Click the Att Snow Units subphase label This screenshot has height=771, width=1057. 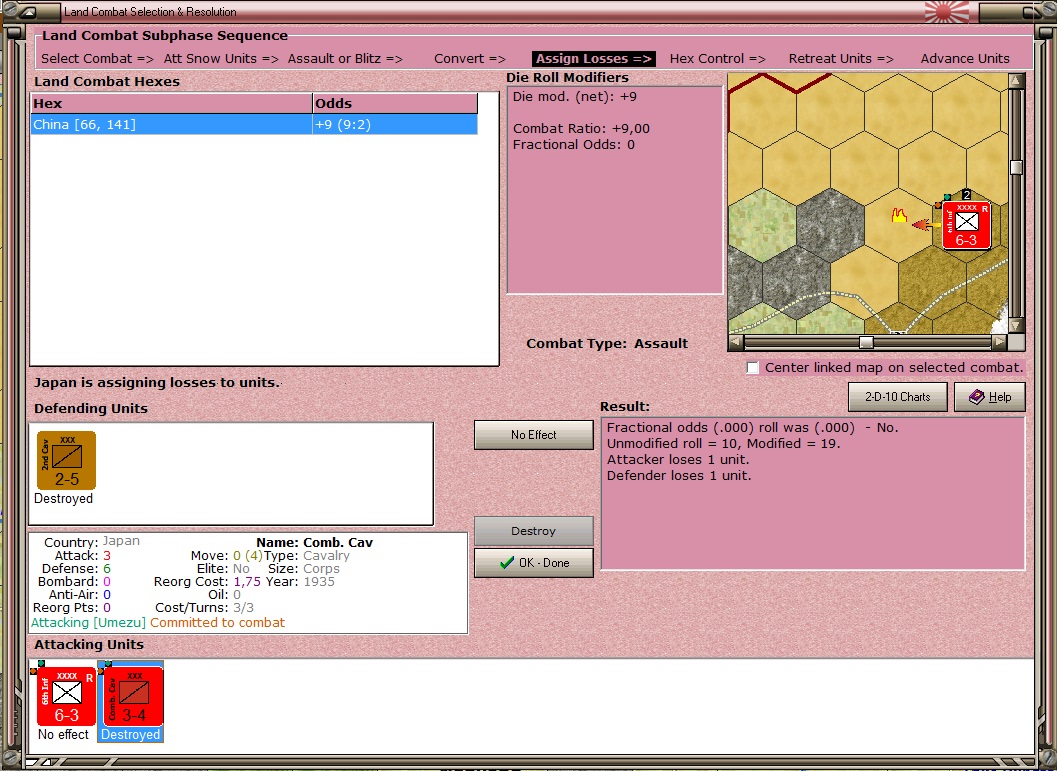click(221, 59)
